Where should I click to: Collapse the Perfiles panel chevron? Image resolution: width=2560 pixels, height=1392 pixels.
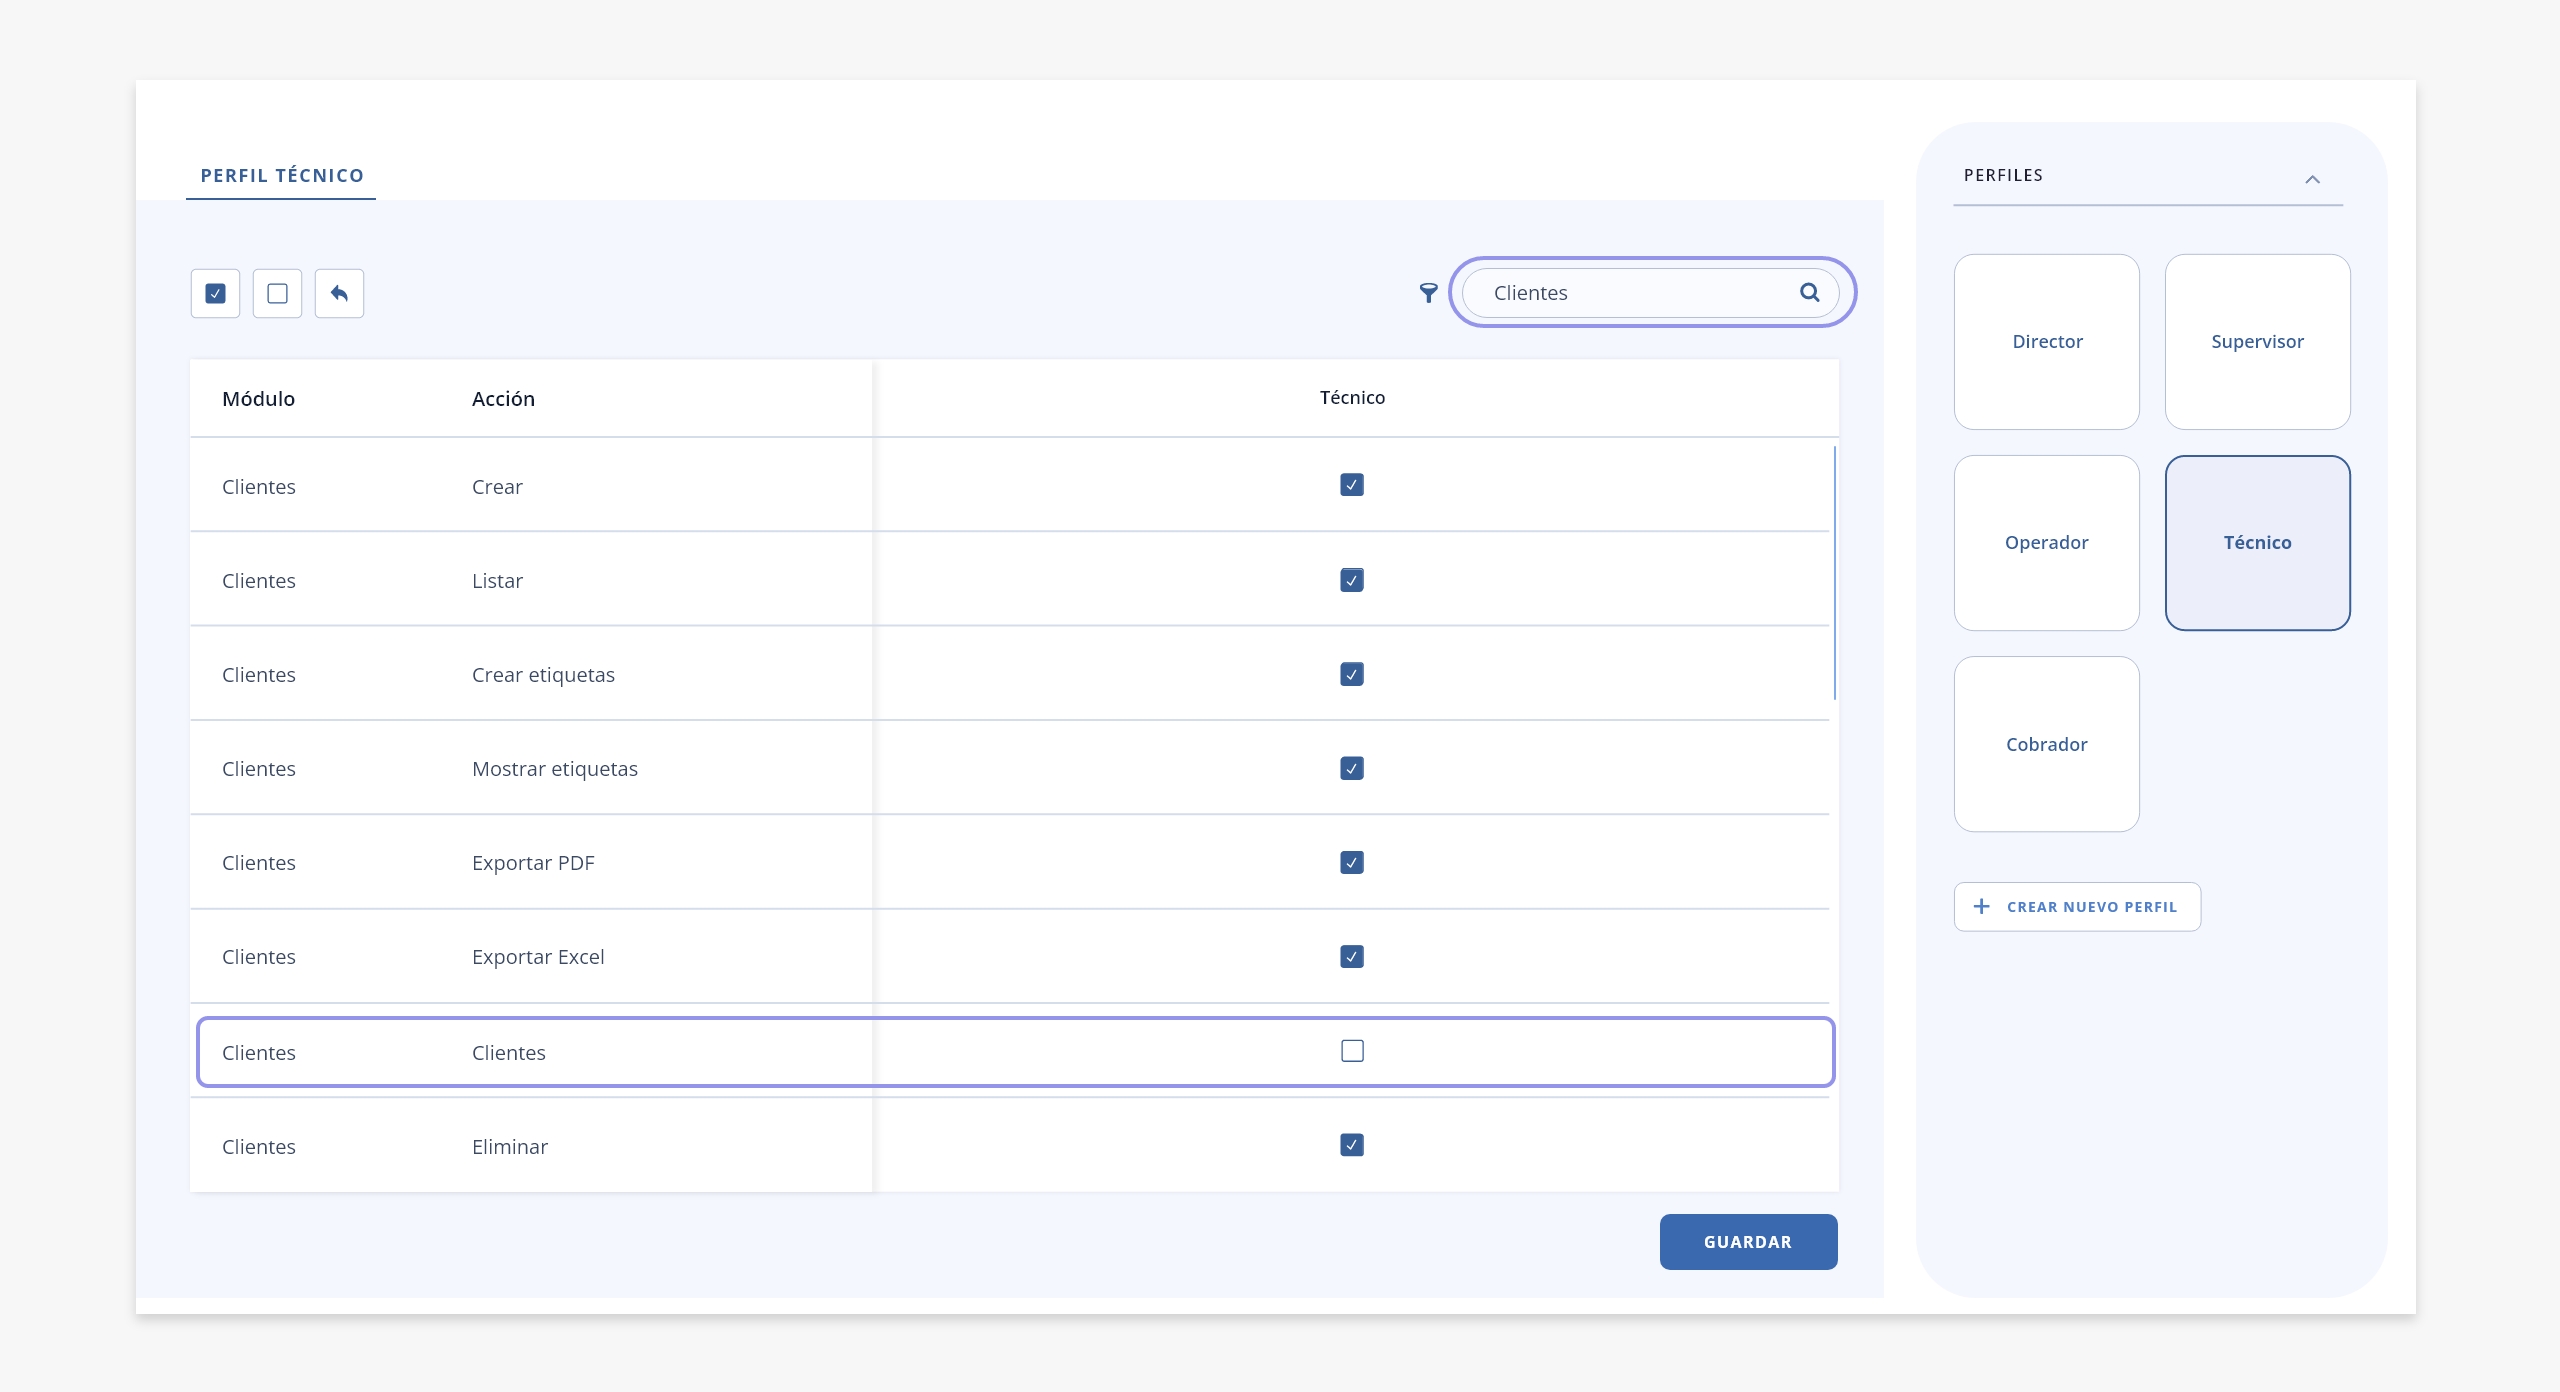(x=2312, y=179)
